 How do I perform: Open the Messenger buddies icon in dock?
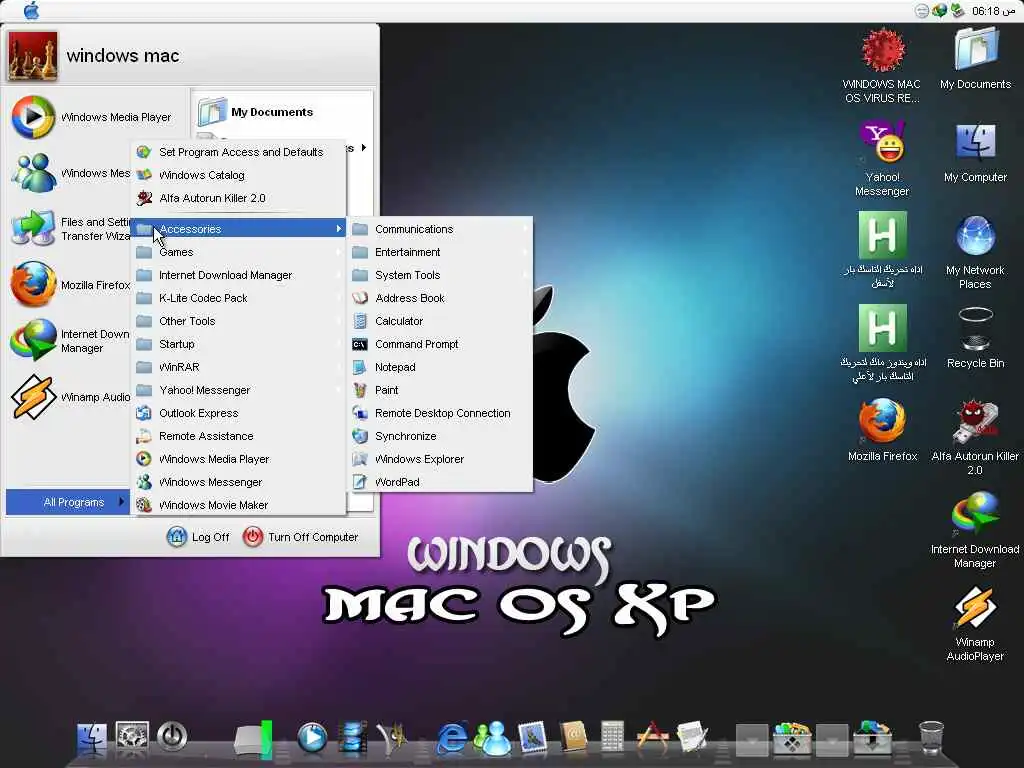[x=492, y=738]
